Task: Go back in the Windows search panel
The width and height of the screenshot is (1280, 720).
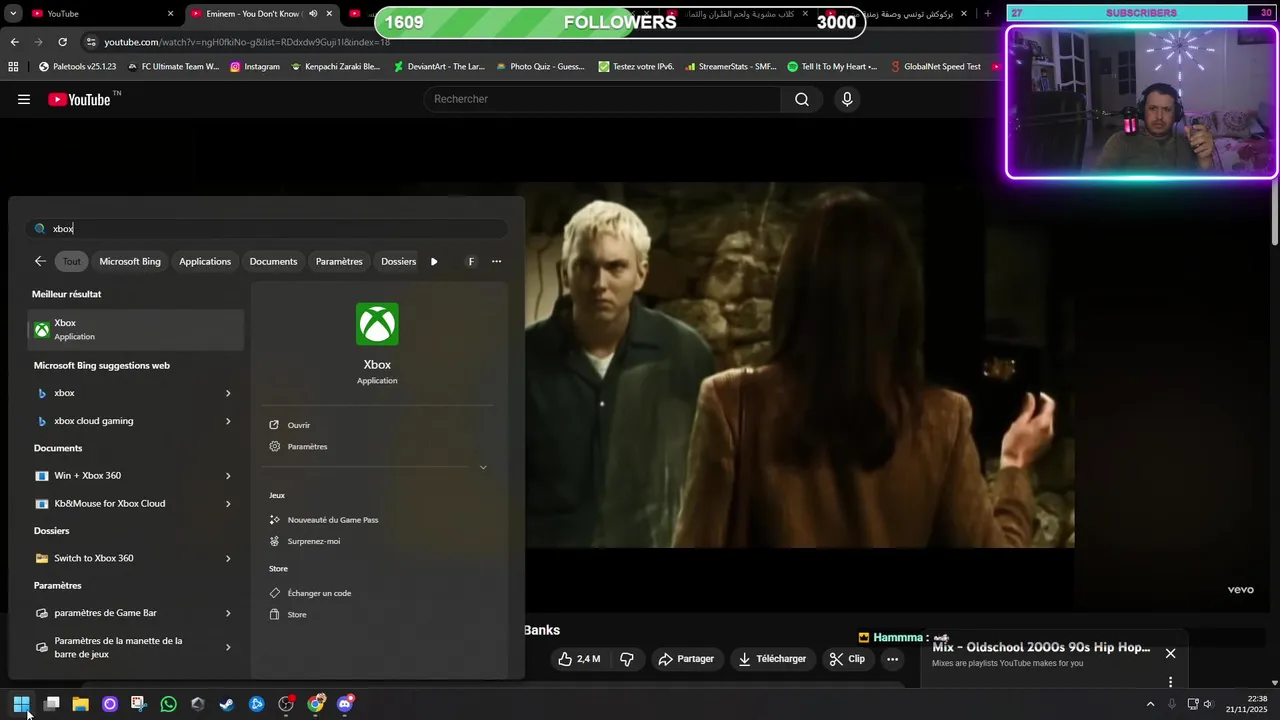Action: click(40, 261)
